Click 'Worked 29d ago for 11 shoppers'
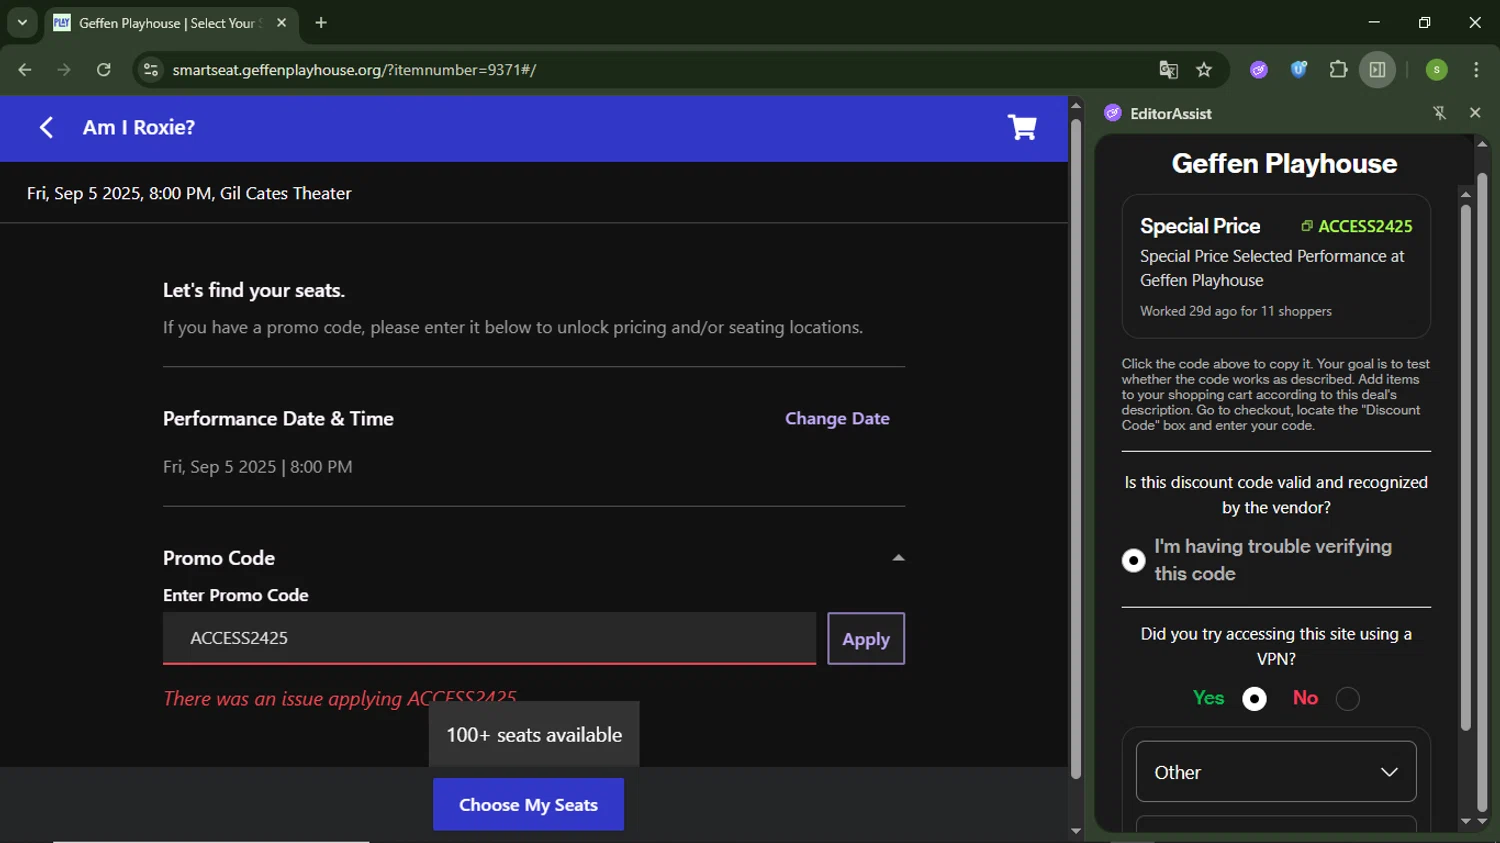The height and width of the screenshot is (843, 1500). click(1236, 311)
